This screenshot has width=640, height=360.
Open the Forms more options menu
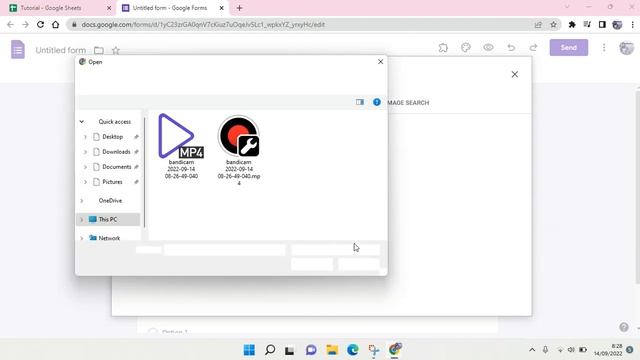click(604, 48)
